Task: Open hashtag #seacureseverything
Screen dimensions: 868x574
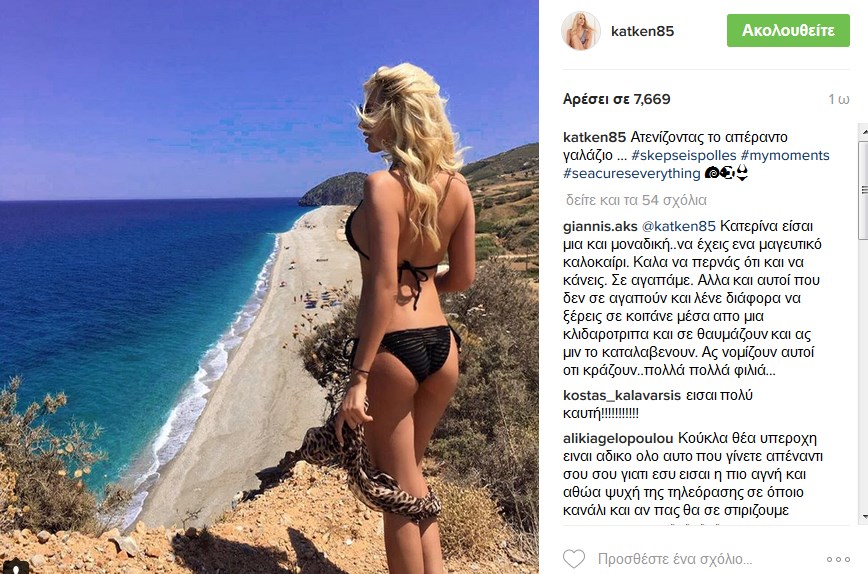Action: click(x=632, y=174)
